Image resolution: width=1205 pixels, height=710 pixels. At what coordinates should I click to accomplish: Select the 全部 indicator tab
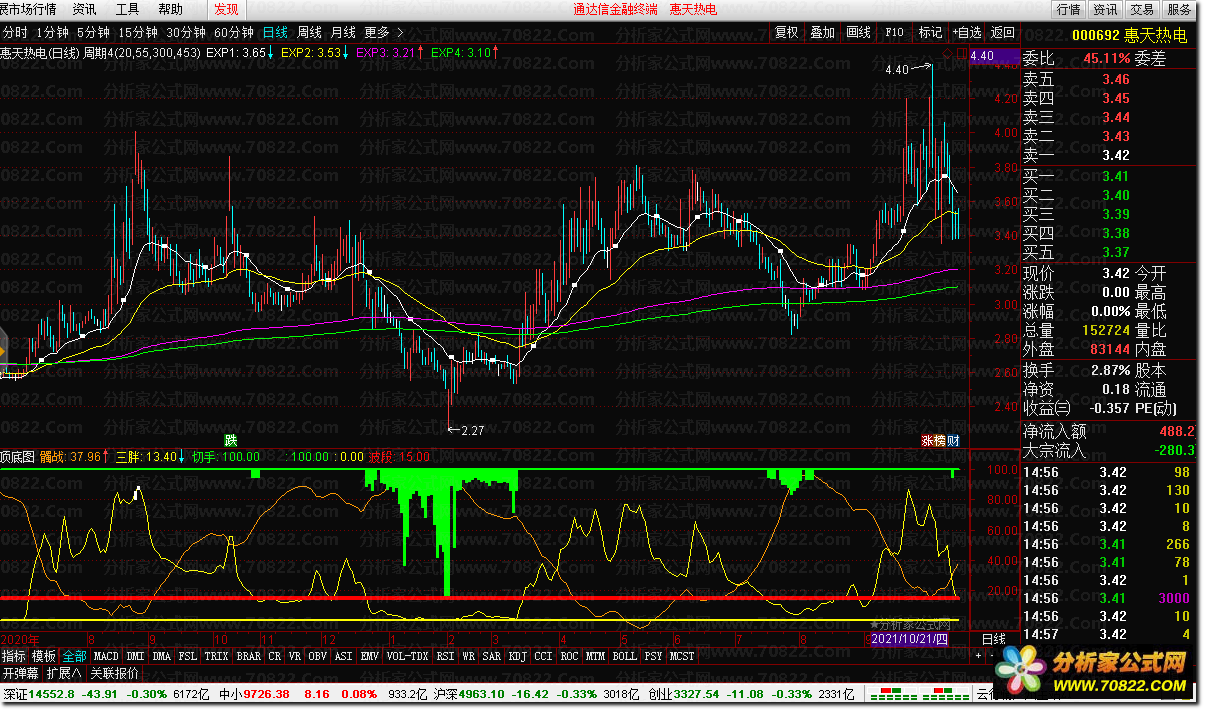coord(74,656)
